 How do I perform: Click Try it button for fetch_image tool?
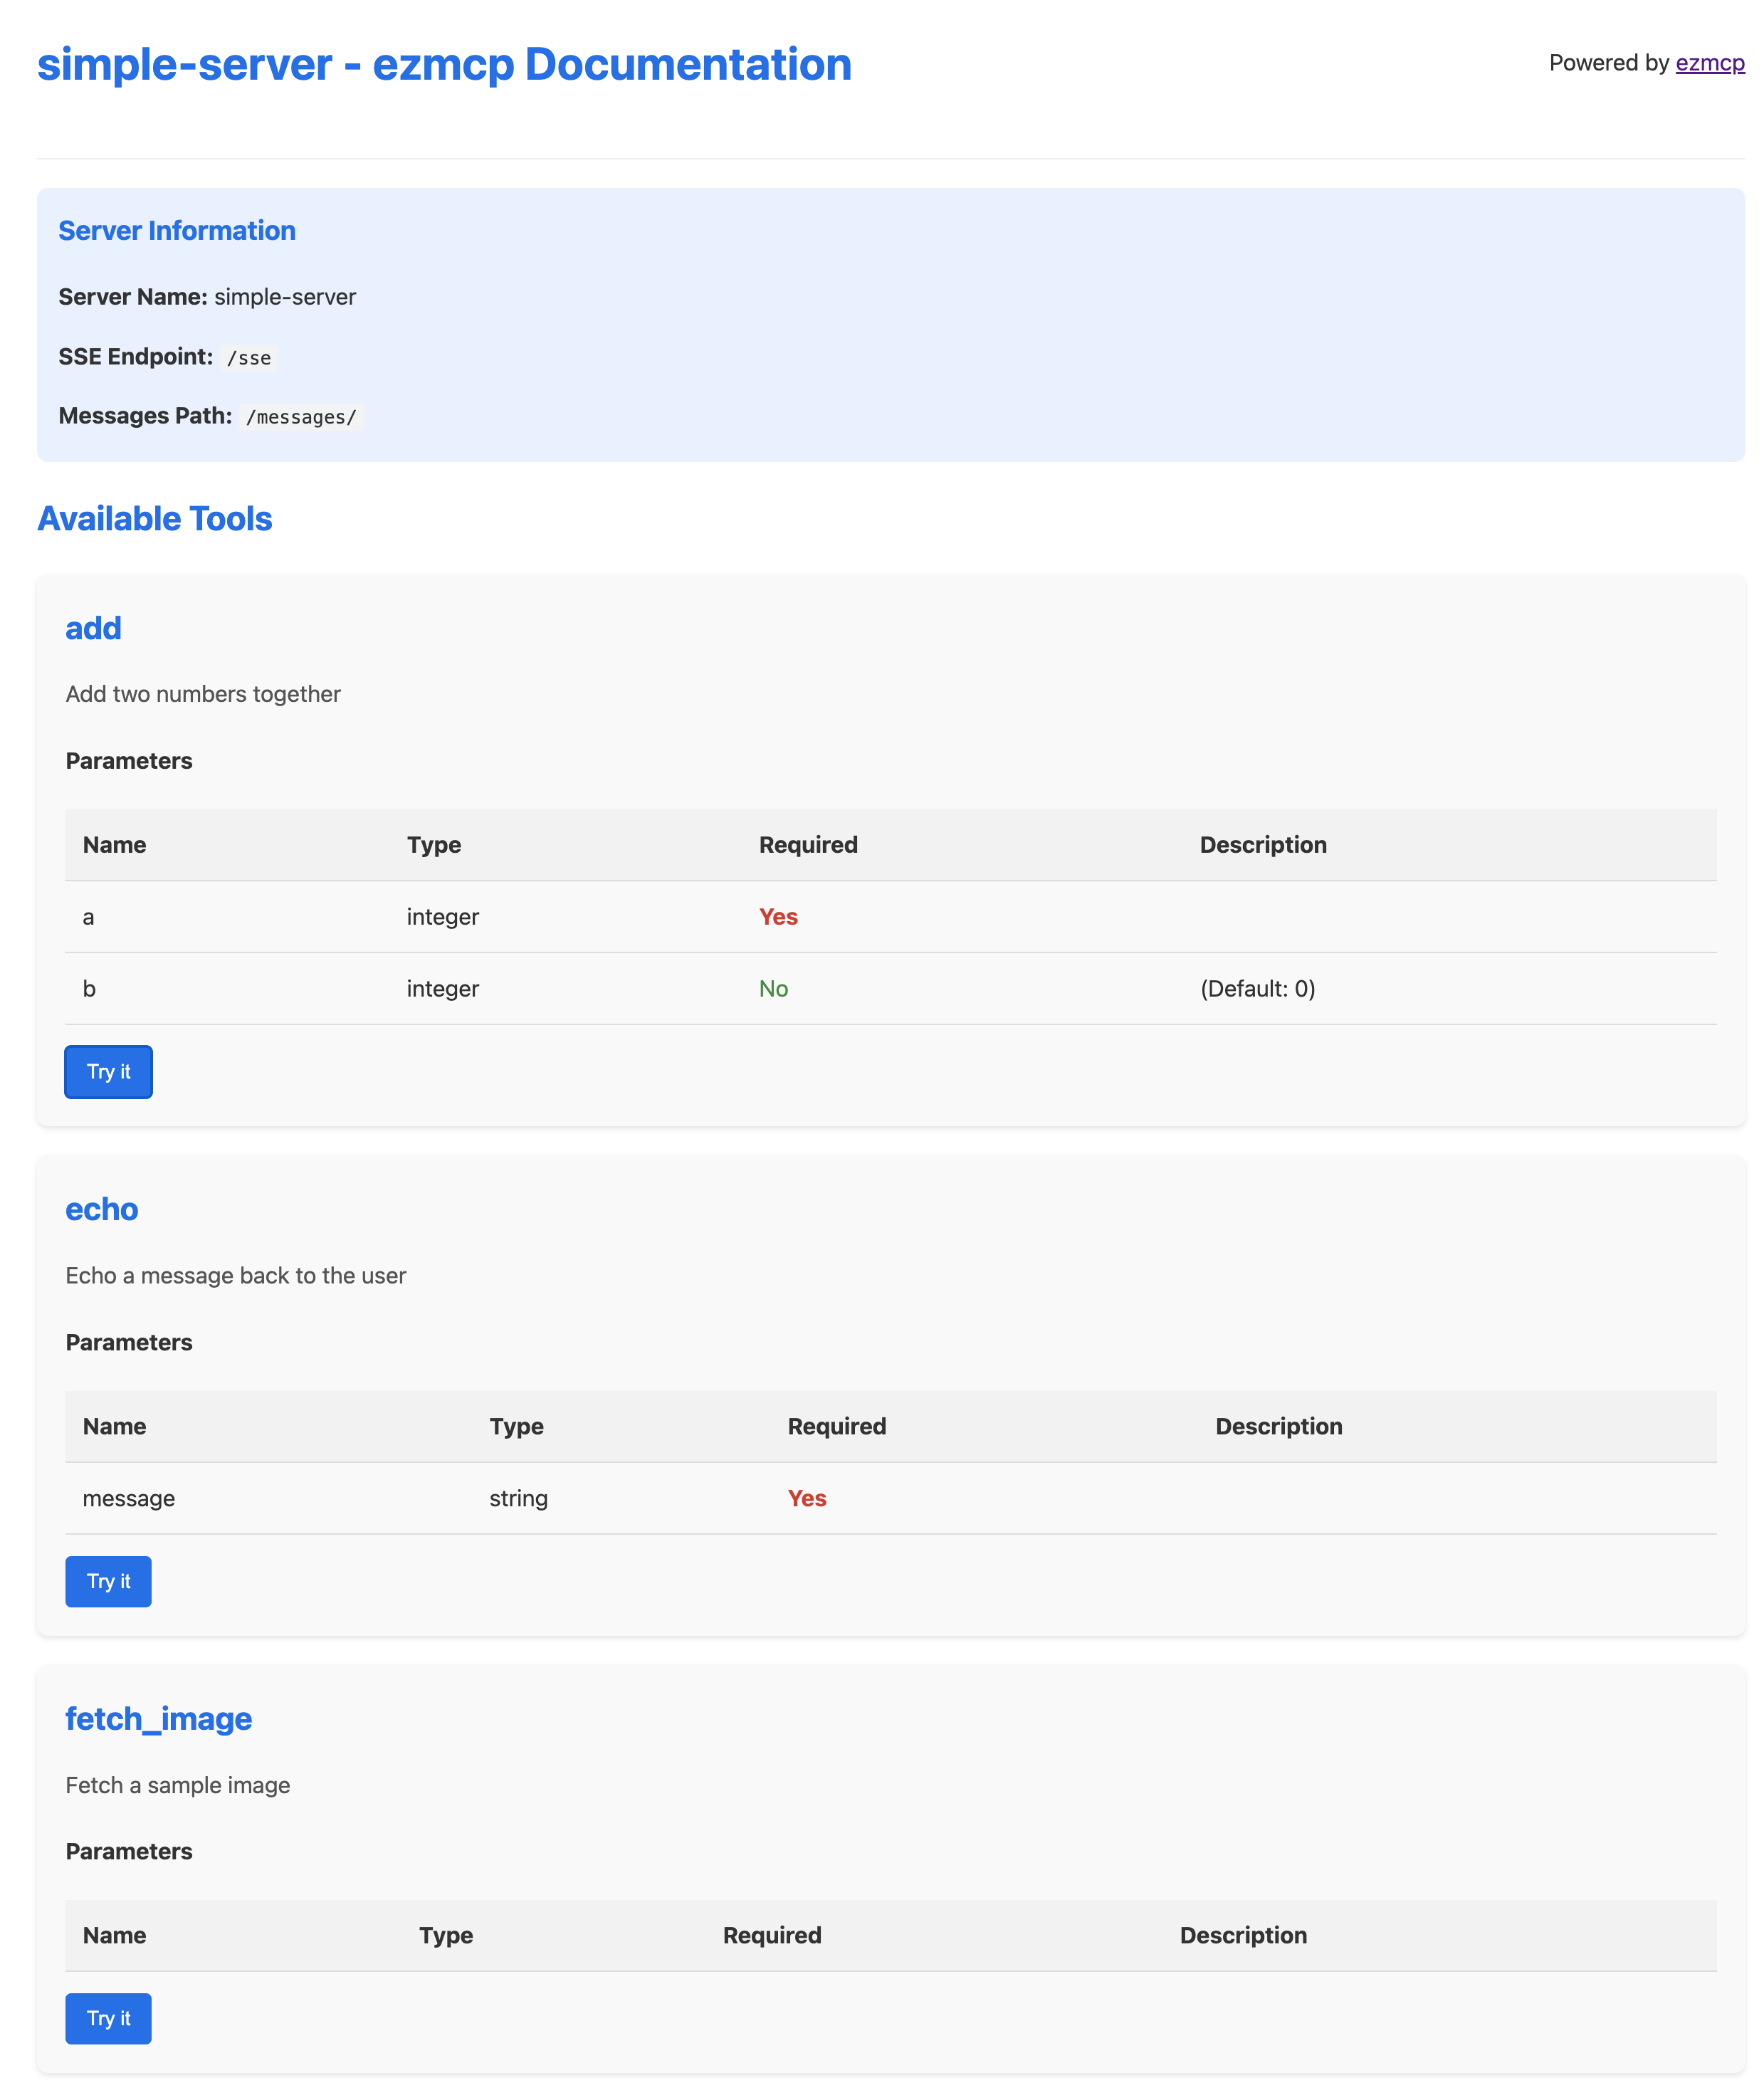(x=108, y=2018)
